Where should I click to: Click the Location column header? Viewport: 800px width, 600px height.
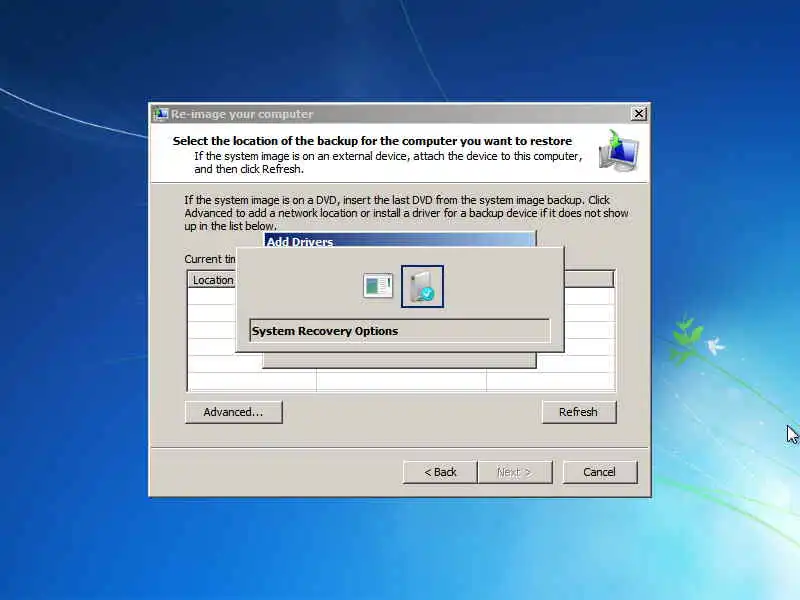point(212,280)
